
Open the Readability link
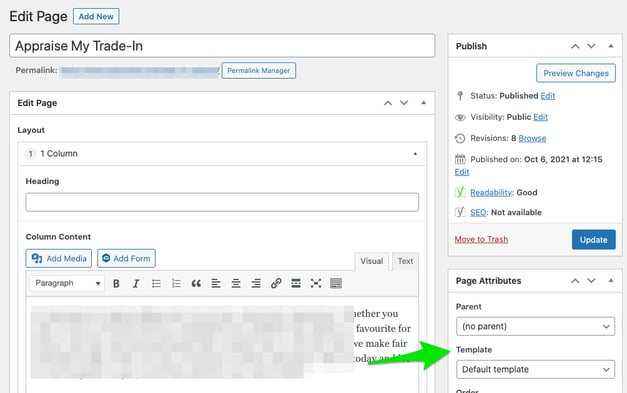click(x=491, y=193)
